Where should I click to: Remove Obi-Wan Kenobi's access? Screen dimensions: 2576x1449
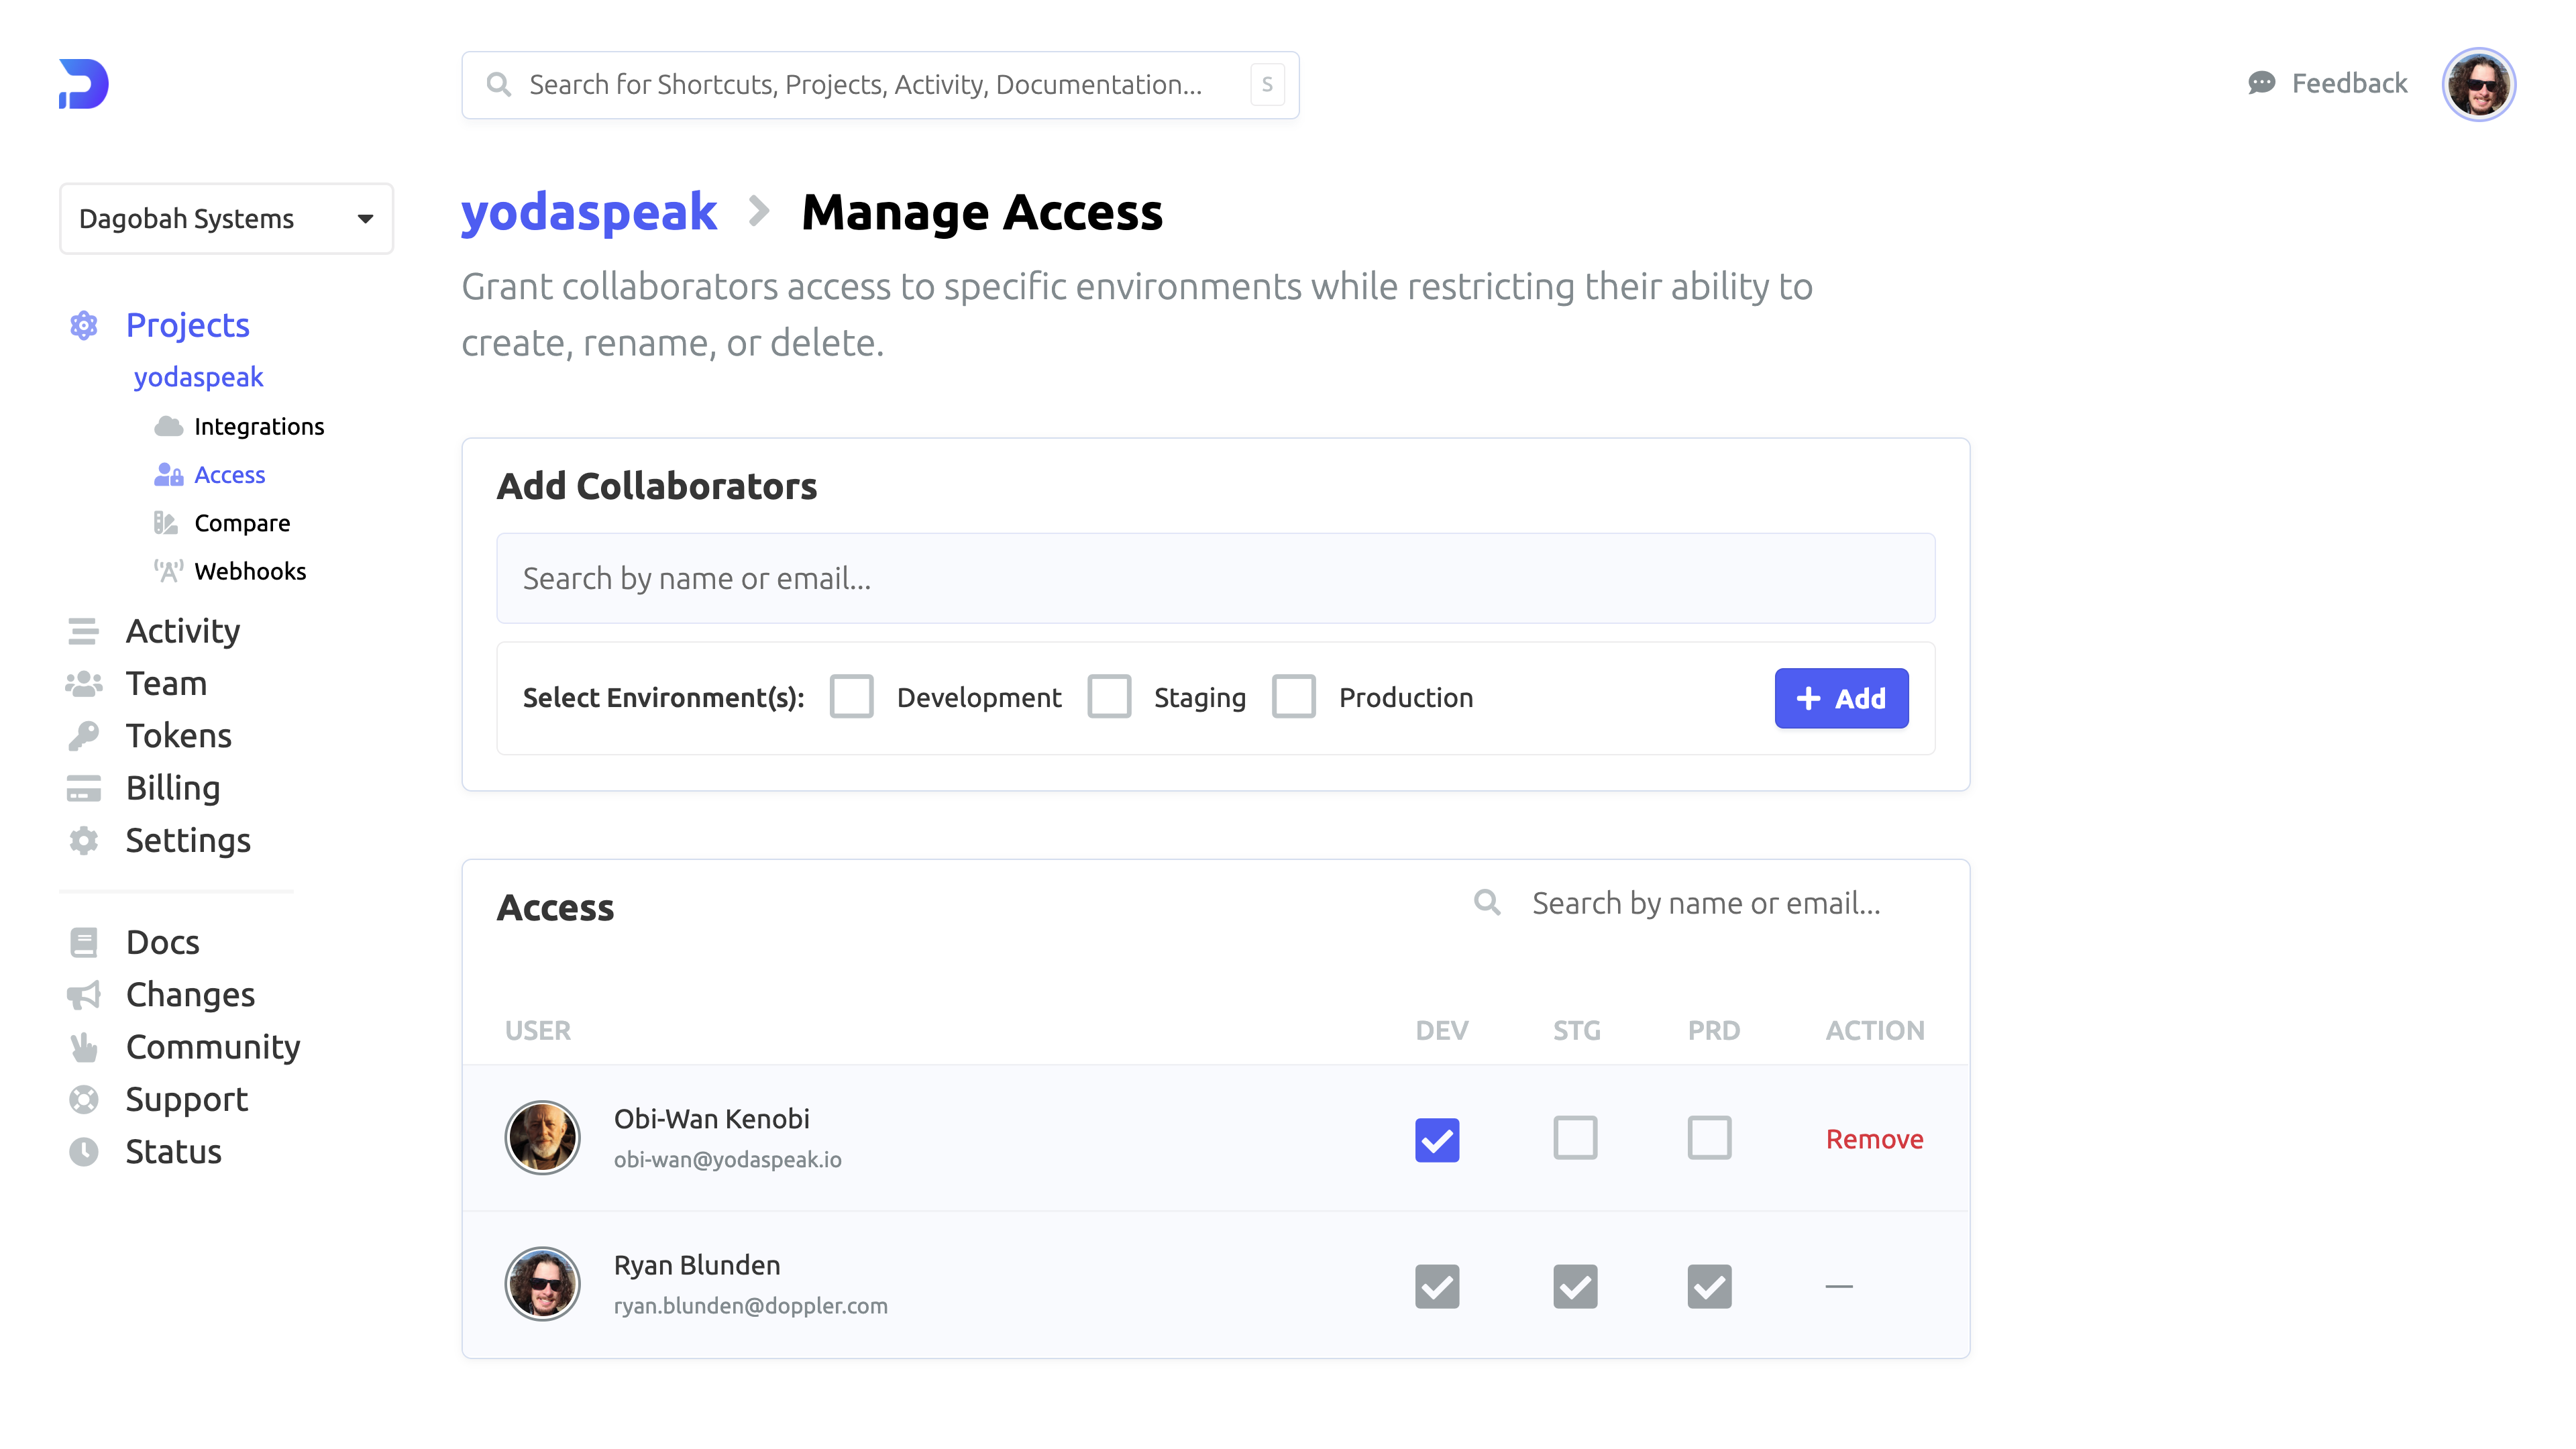point(1874,1139)
